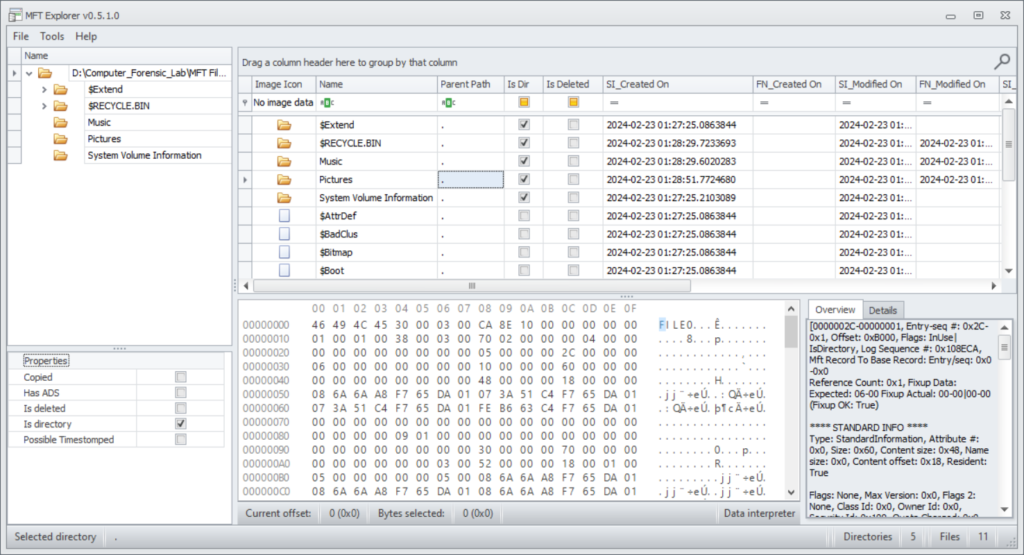Toggle Is directory property checkbox
Image resolution: width=1024 pixels, height=555 pixels.
(181, 424)
